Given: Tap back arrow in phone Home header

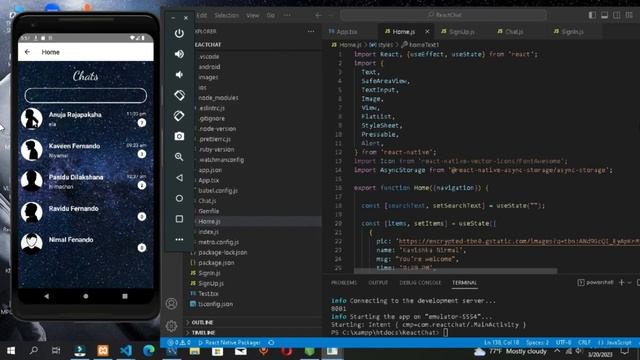Looking at the screenshot, I should (x=27, y=52).
